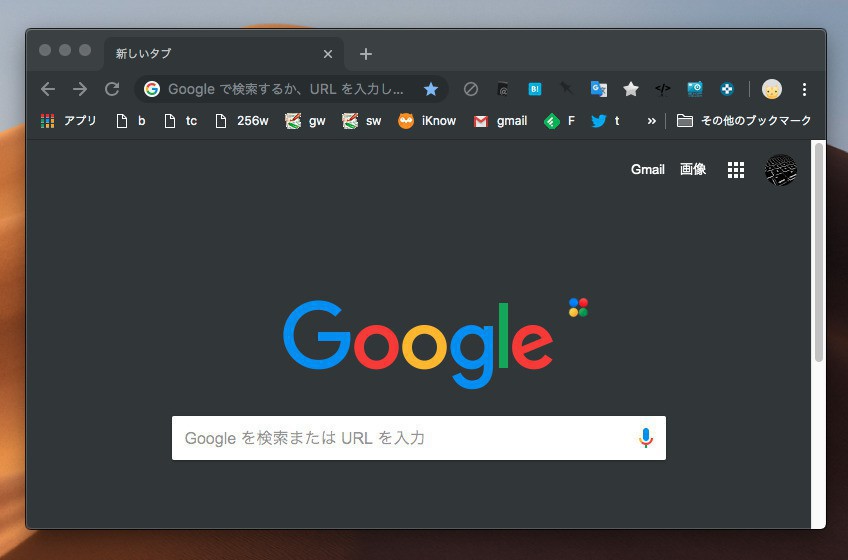Open the blue circular cross extension

click(727, 89)
